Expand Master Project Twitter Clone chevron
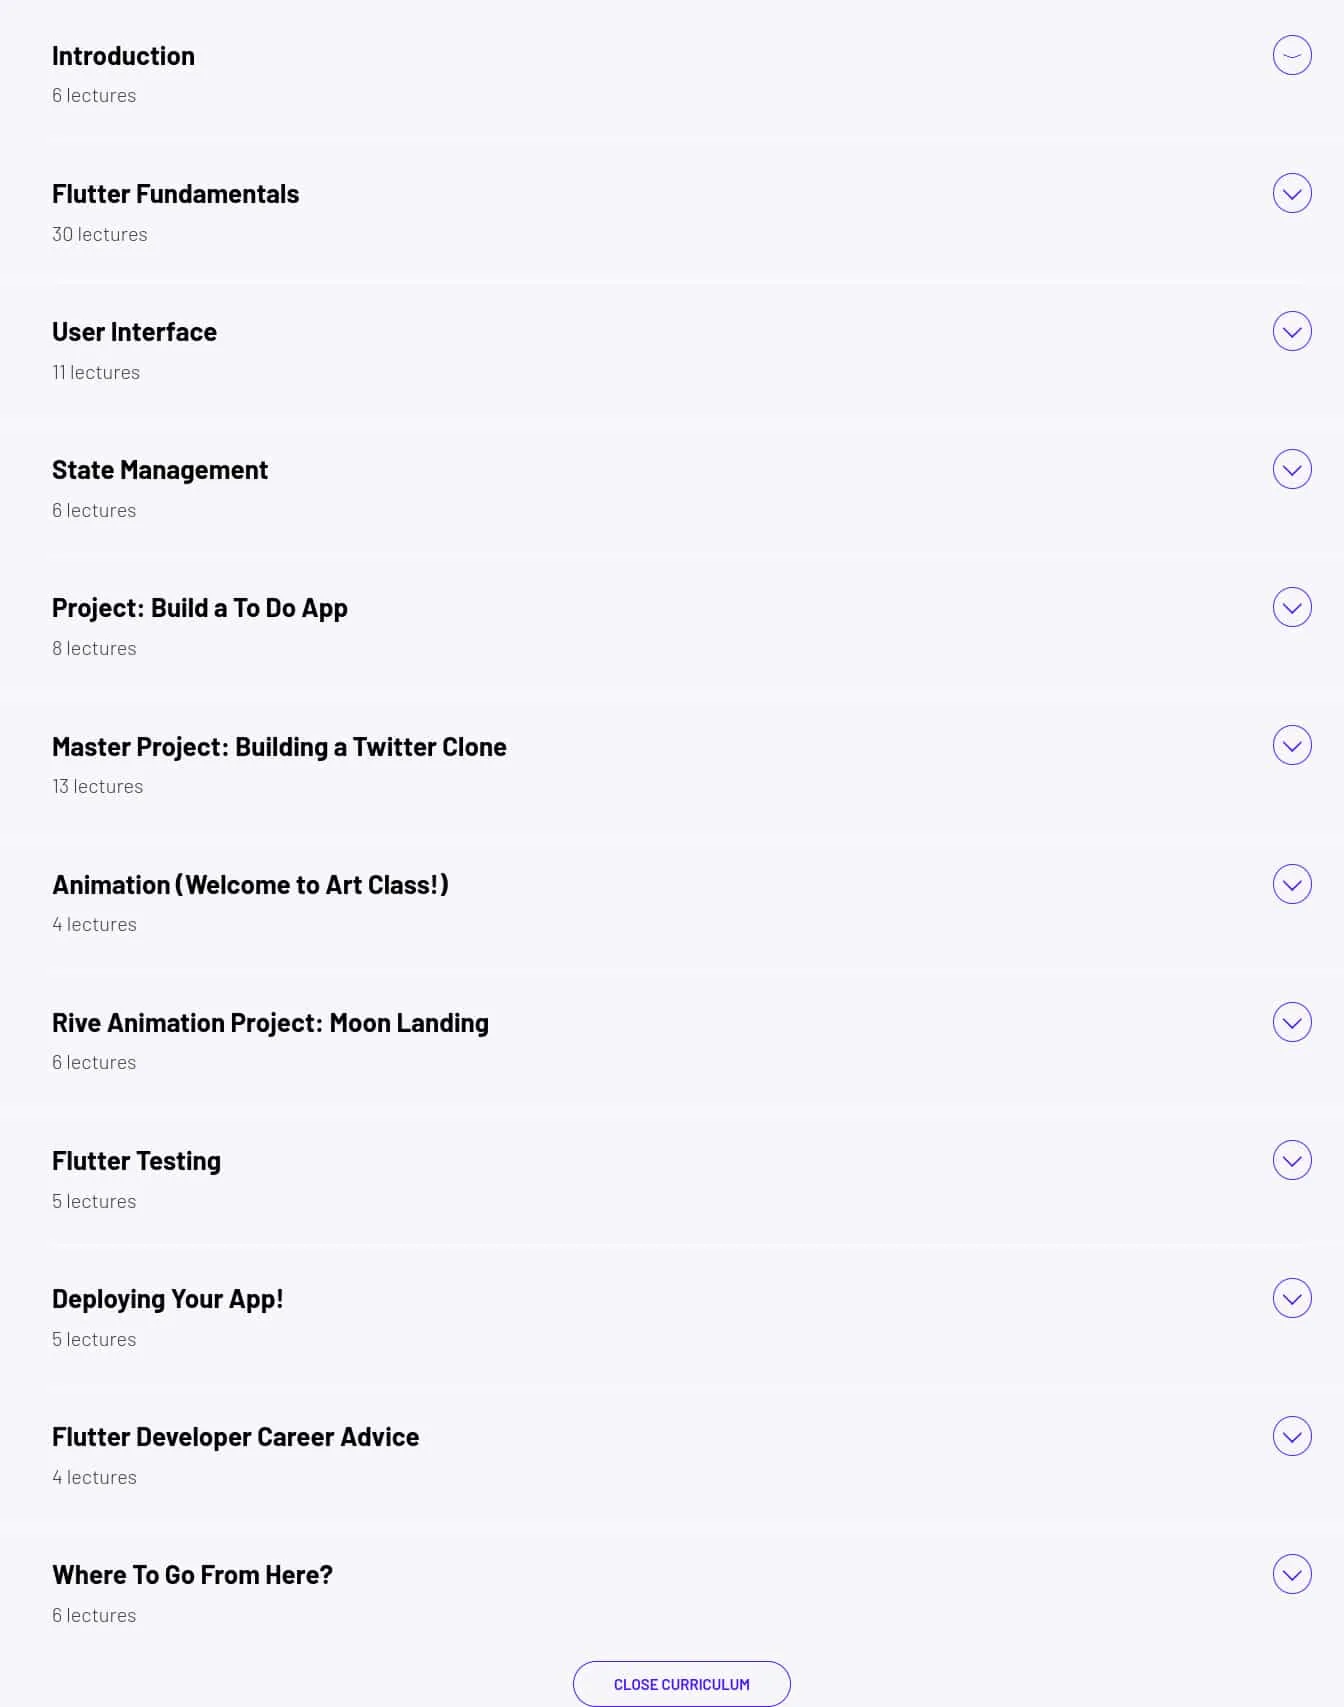Viewport: 1344px width, 1707px height. 1292,745
